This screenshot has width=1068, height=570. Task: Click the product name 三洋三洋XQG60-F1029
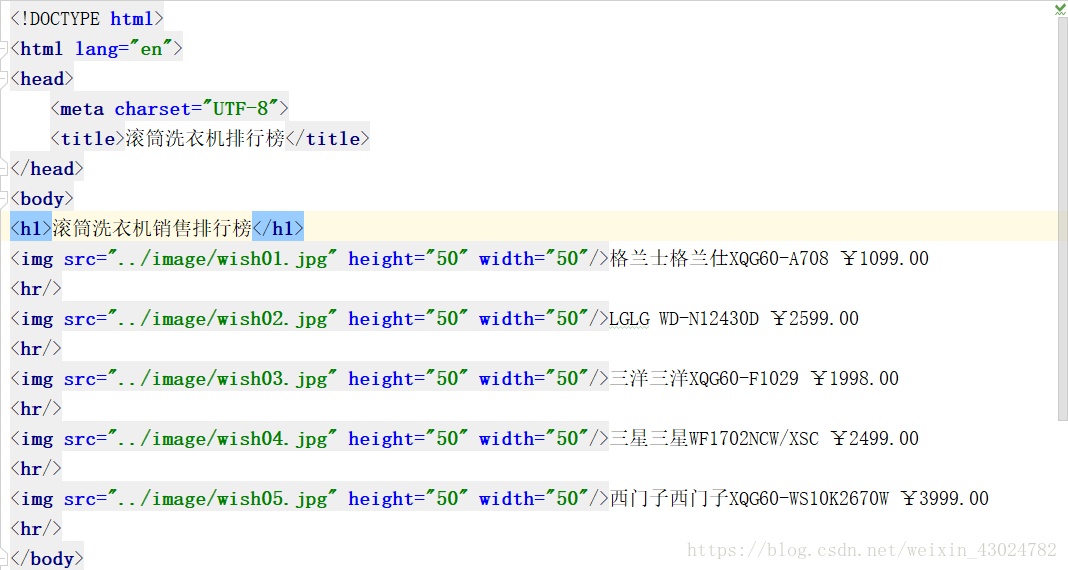(704, 379)
